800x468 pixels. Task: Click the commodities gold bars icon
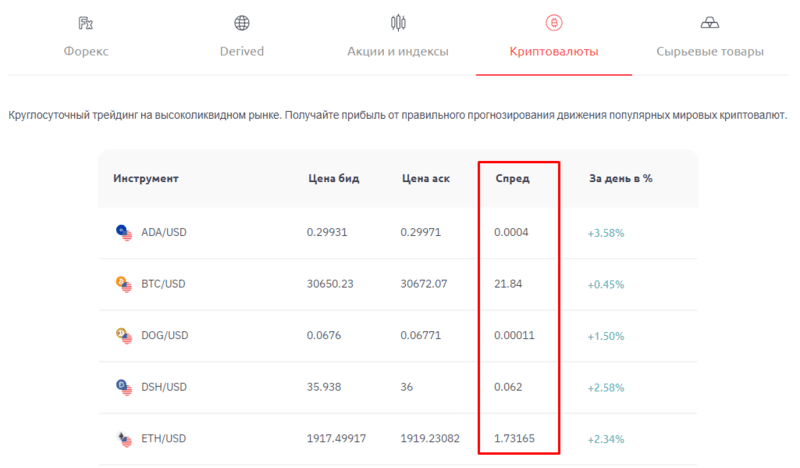point(710,23)
